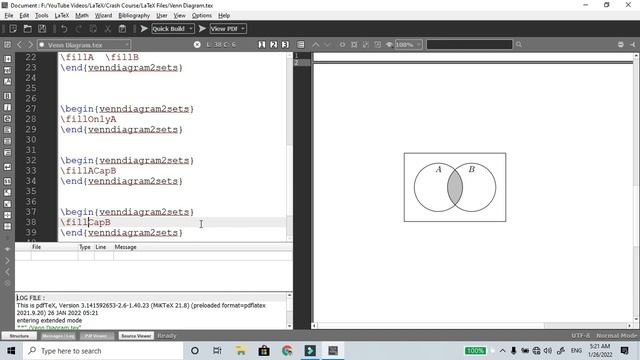This screenshot has height=360, width=640.
Task: Run View PDF with arrow icon
Action: pyautogui.click(x=202, y=29)
